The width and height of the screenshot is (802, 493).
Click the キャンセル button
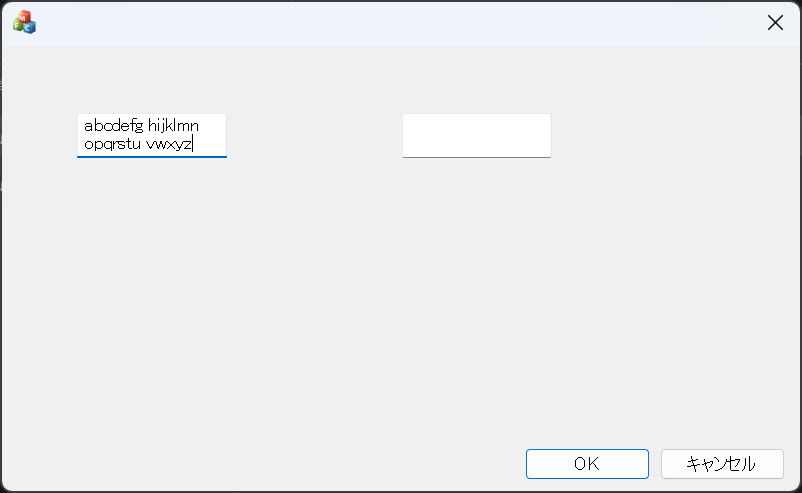pos(721,463)
